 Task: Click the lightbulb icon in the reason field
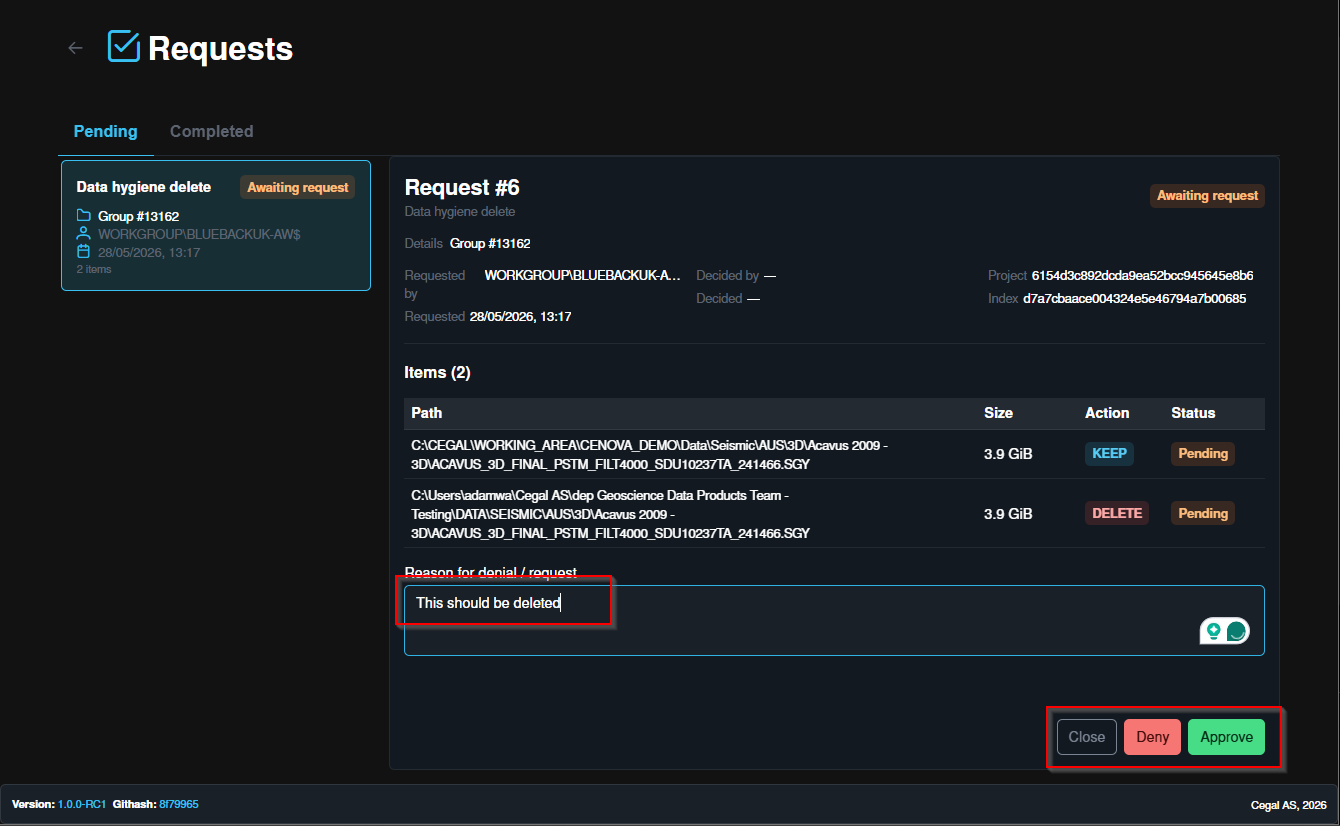pos(1213,631)
